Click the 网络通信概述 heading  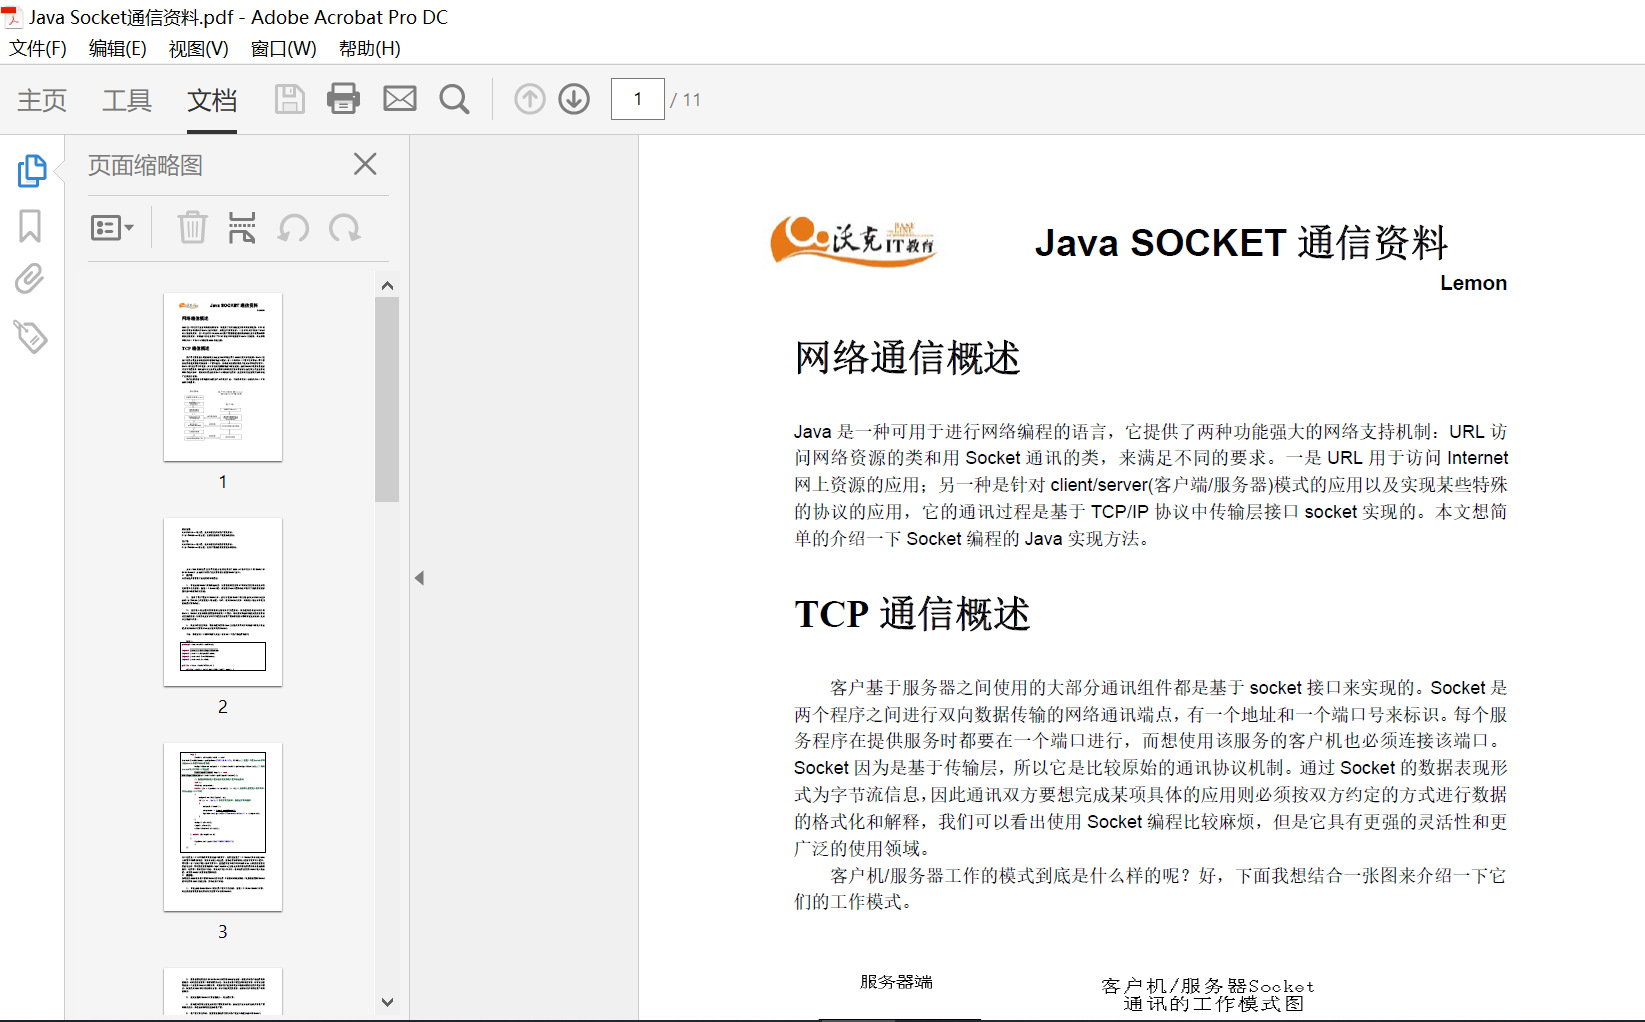907,358
